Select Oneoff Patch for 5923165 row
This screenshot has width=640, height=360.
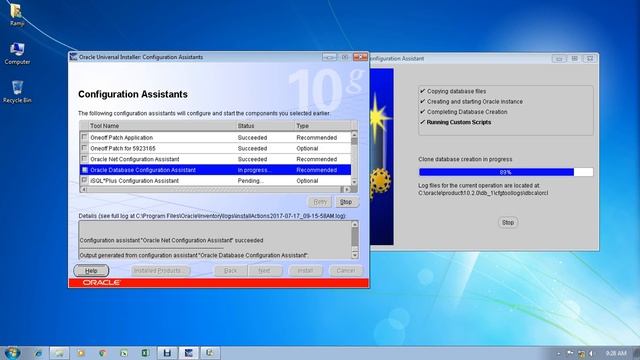point(215,148)
